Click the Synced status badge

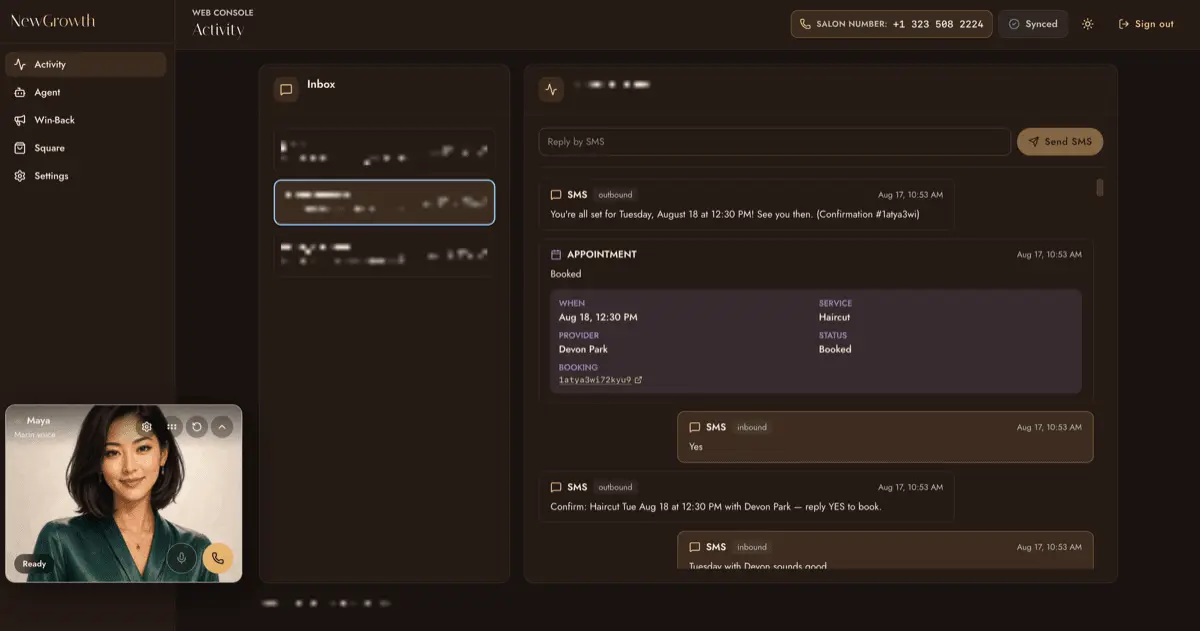point(1033,24)
